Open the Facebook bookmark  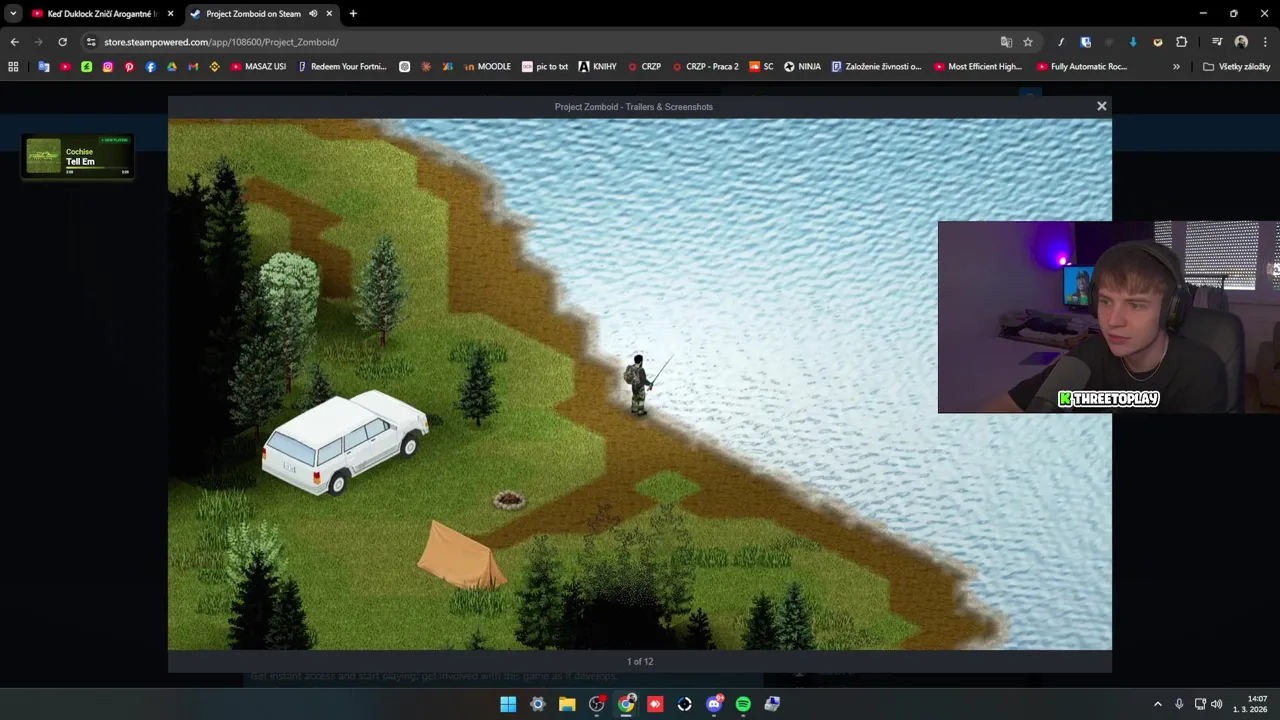pos(151,67)
